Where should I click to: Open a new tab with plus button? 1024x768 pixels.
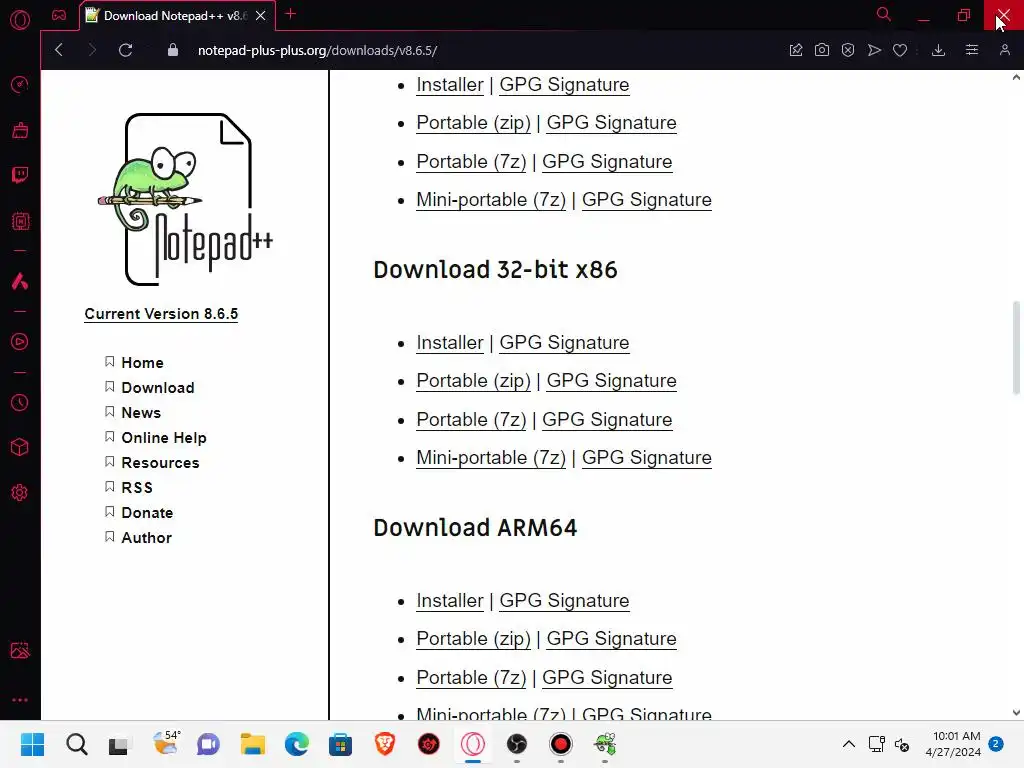pos(291,14)
